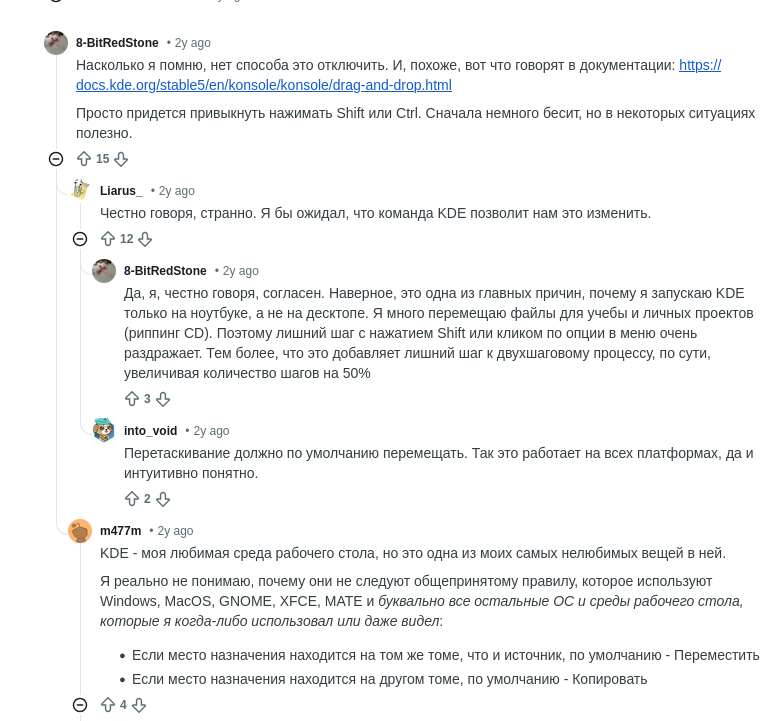770x721 pixels.
Task: Collapse the top 8-BitRedStone comment thread
Action: tap(56, 159)
